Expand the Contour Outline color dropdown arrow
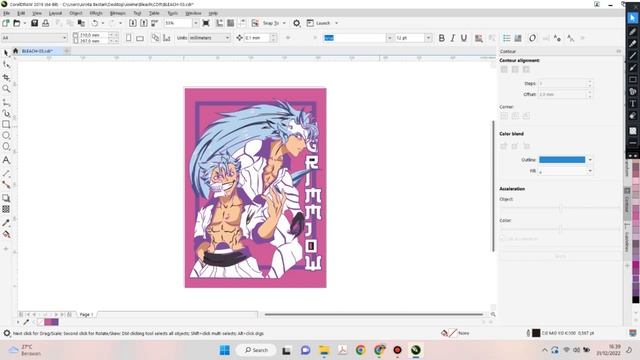 [x=590, y=160]
